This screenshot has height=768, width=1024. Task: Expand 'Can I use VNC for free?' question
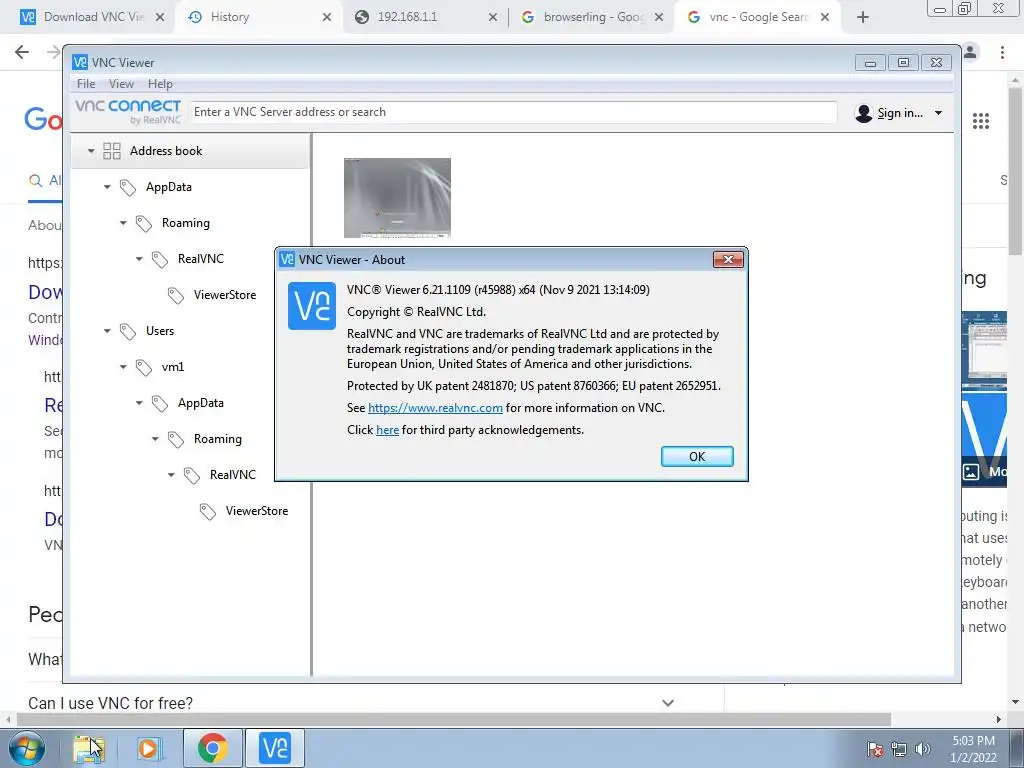click(x=667, y=703)
